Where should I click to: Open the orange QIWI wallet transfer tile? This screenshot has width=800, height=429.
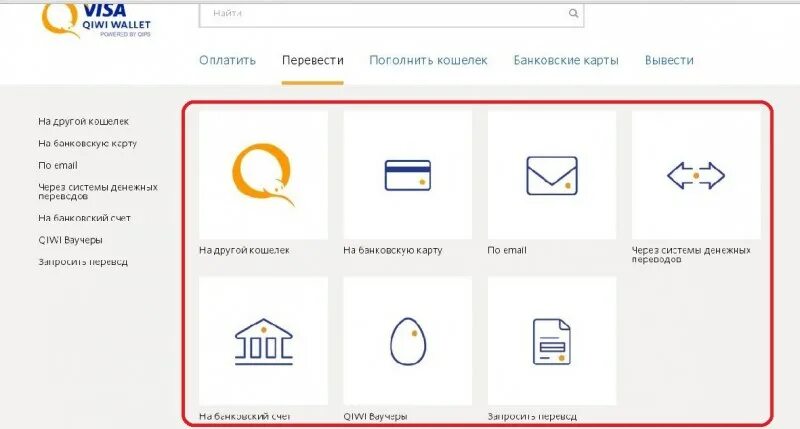pos(263,175)
